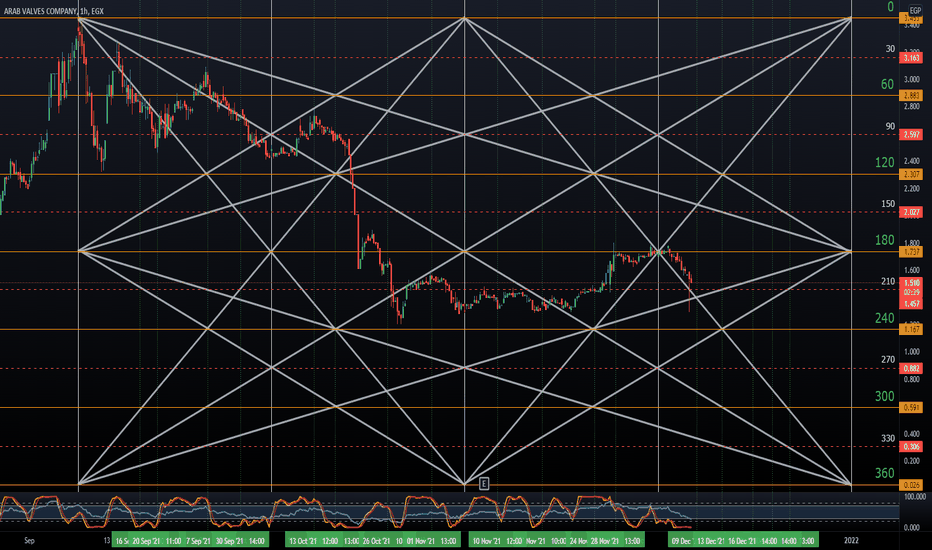Click the 26 Oct '21 date label
932x550 pixels.
376,541
